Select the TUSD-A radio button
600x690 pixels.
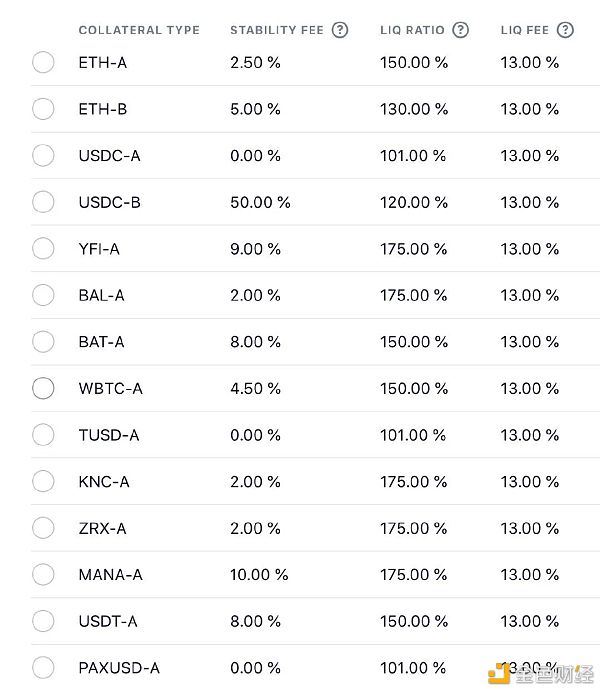point(43,435)
